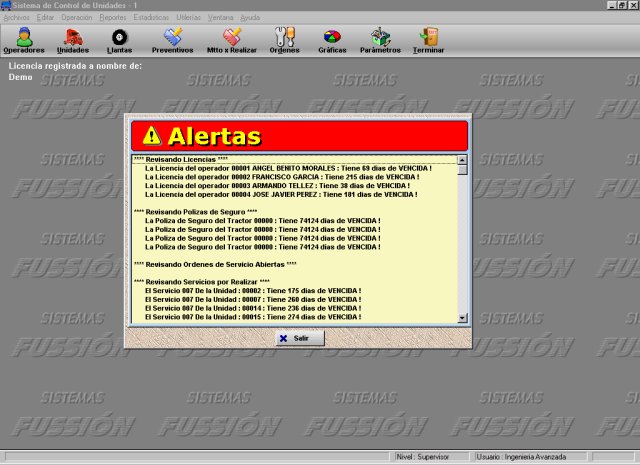Click the alerts list scroll-up arrow
This screenshot has width=640, height=465.
coord(462,160)
